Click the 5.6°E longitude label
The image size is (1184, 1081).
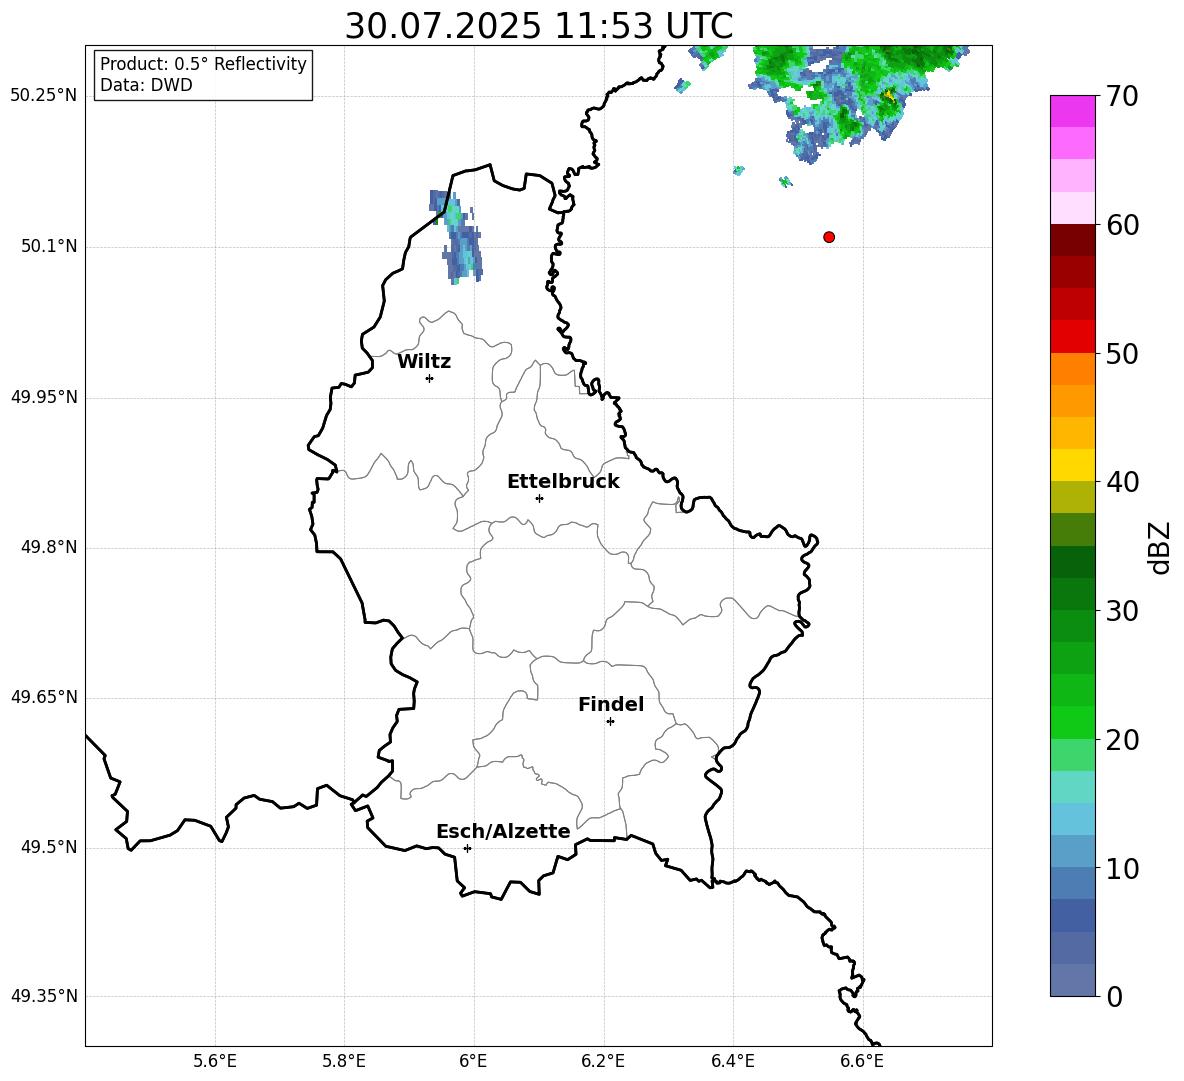(x=215, y=1061)
